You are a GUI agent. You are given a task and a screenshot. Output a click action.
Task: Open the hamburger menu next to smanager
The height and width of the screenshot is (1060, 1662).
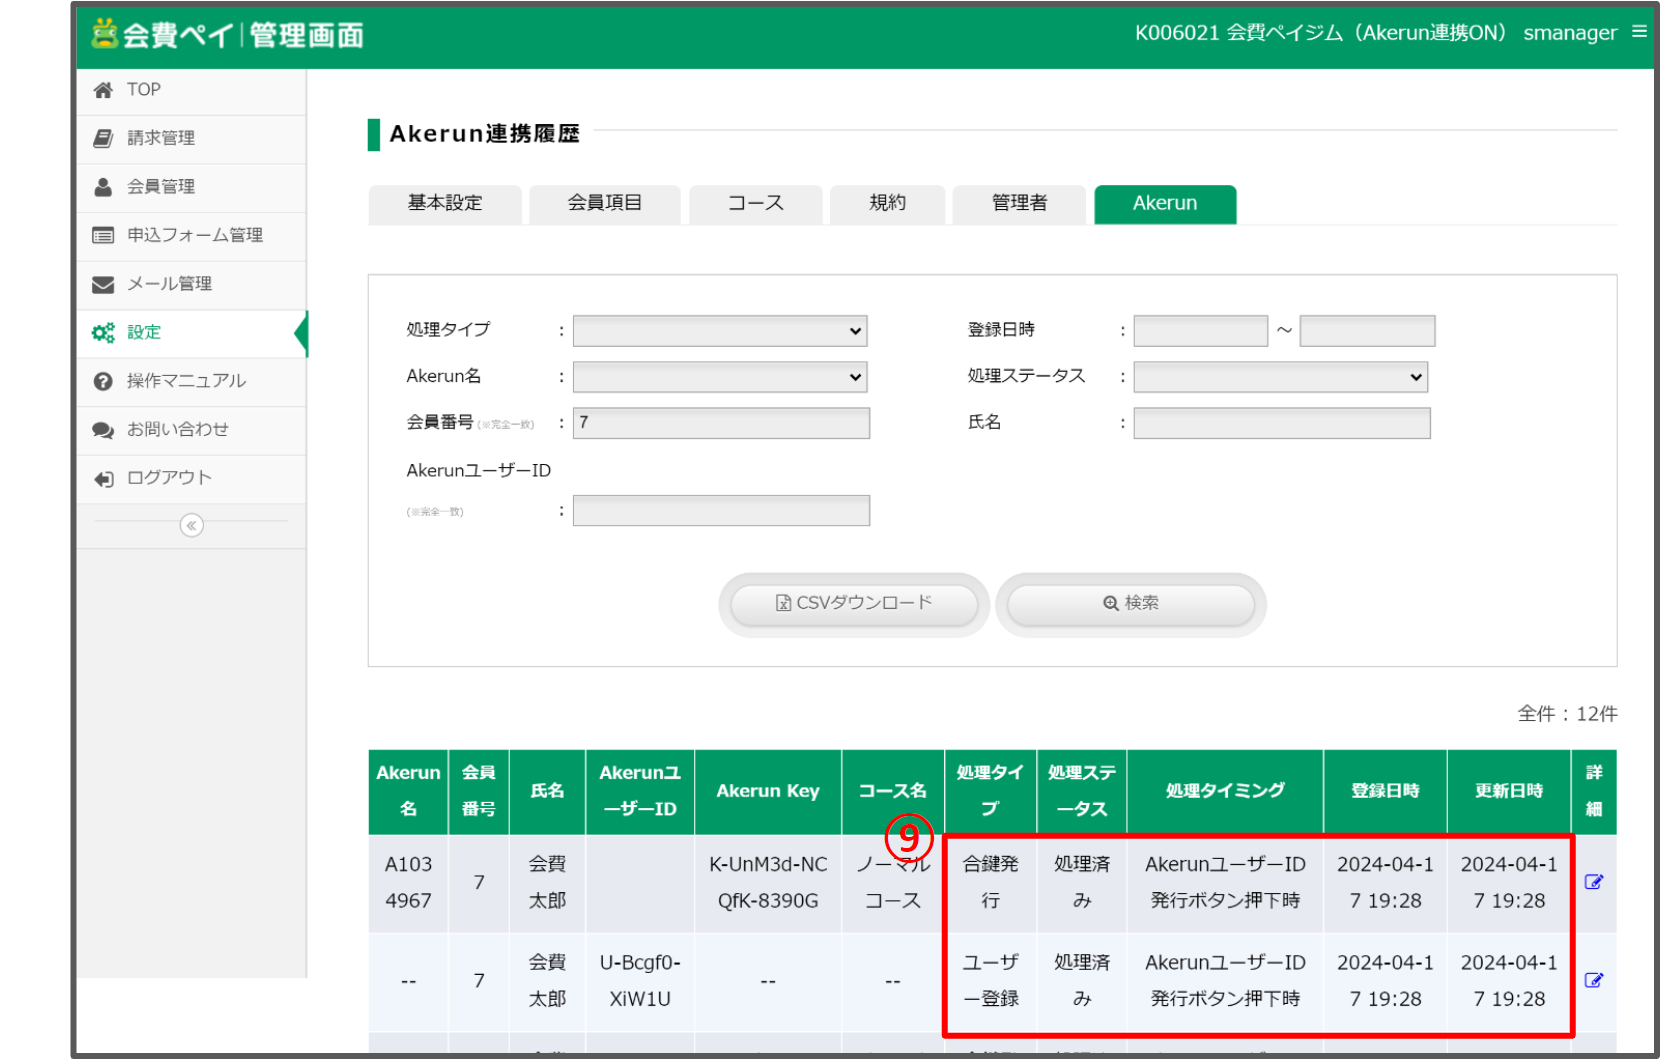1639,32
